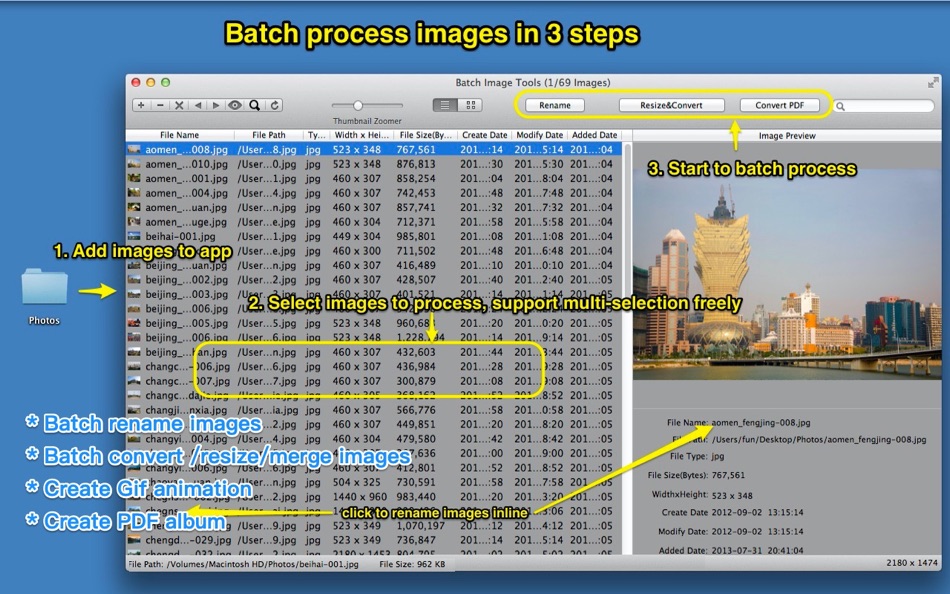
Task: Click status bar File Size: 962 KB
Action: [412, 564]
